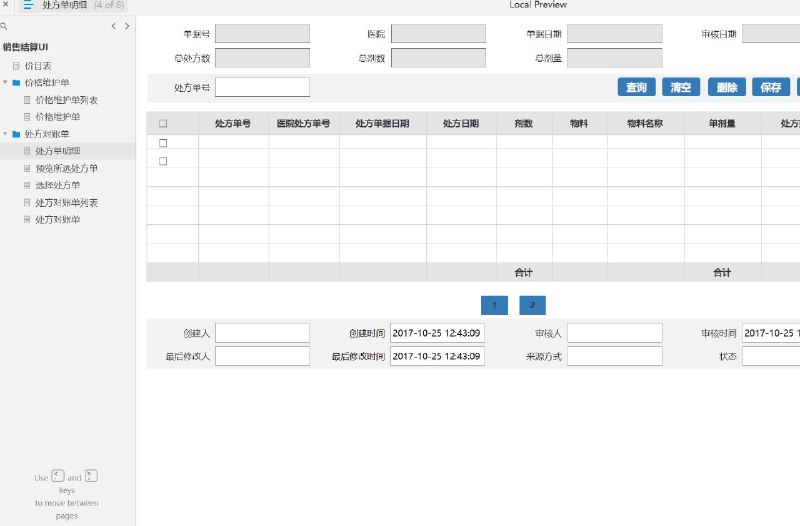The image size is (800, 526).
Task: Select the 处方单明细 page
Action: point(58,151)
